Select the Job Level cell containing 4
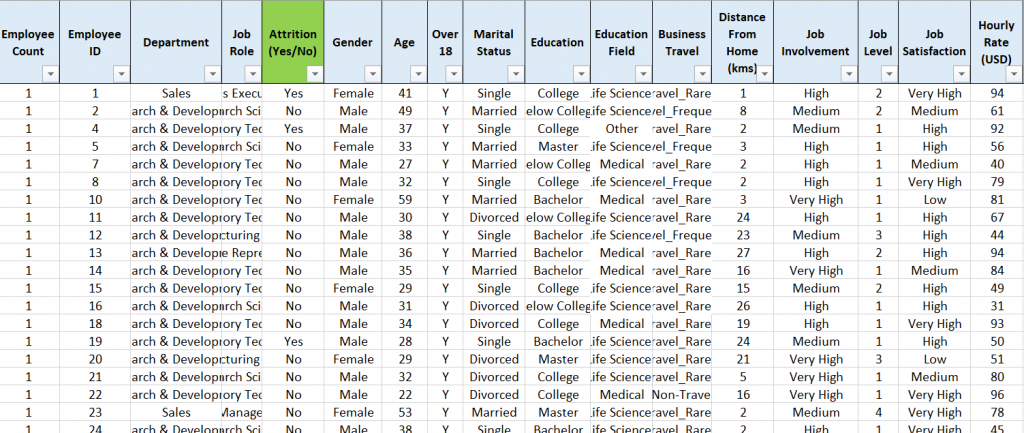1024x433 pixels. (x=878, y=412)
